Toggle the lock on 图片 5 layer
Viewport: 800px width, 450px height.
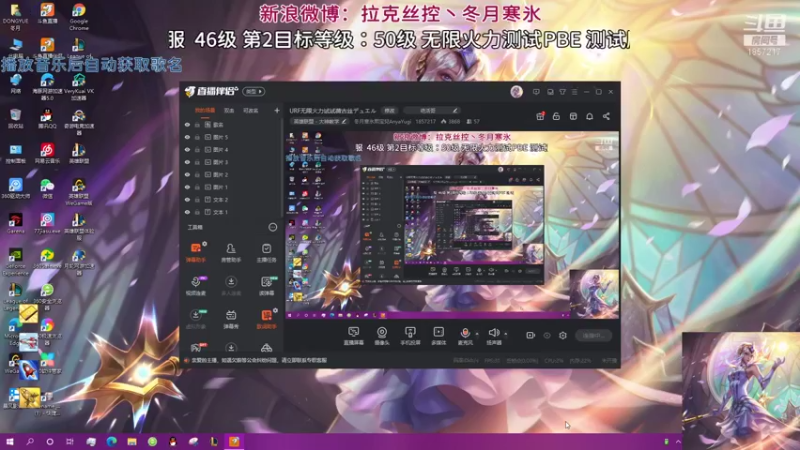click(197, 137)
